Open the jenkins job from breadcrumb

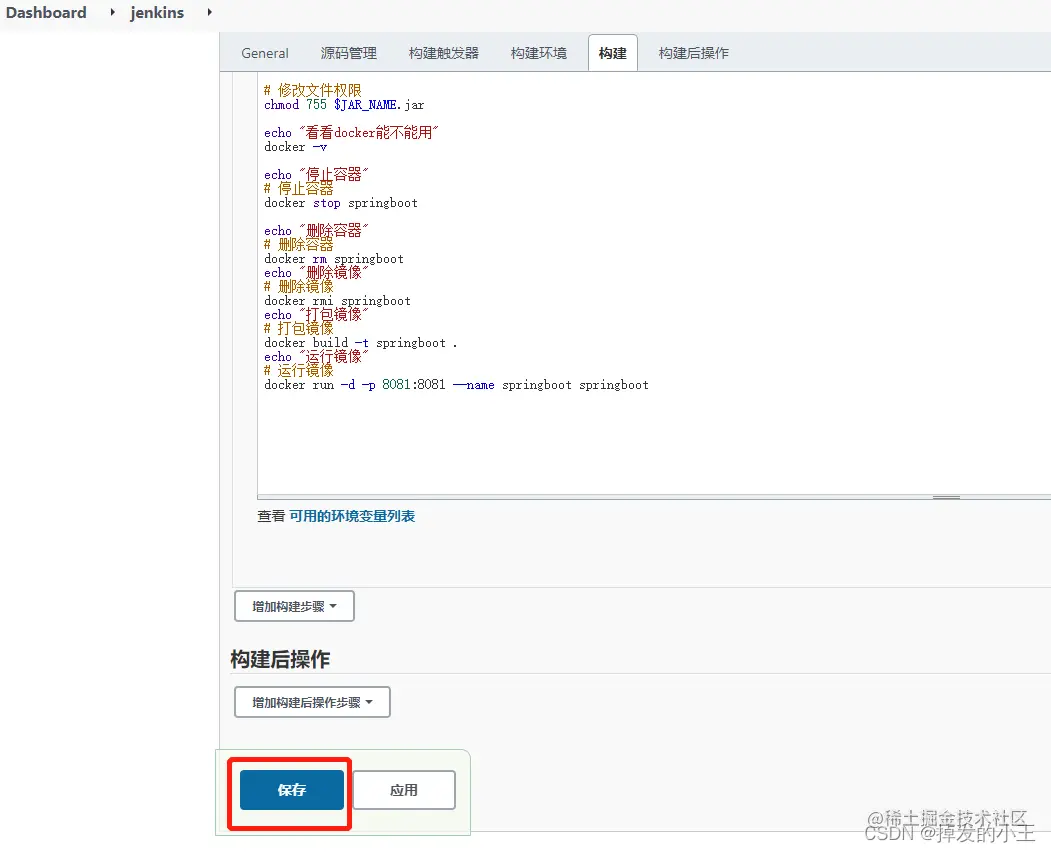click(157, 13)
